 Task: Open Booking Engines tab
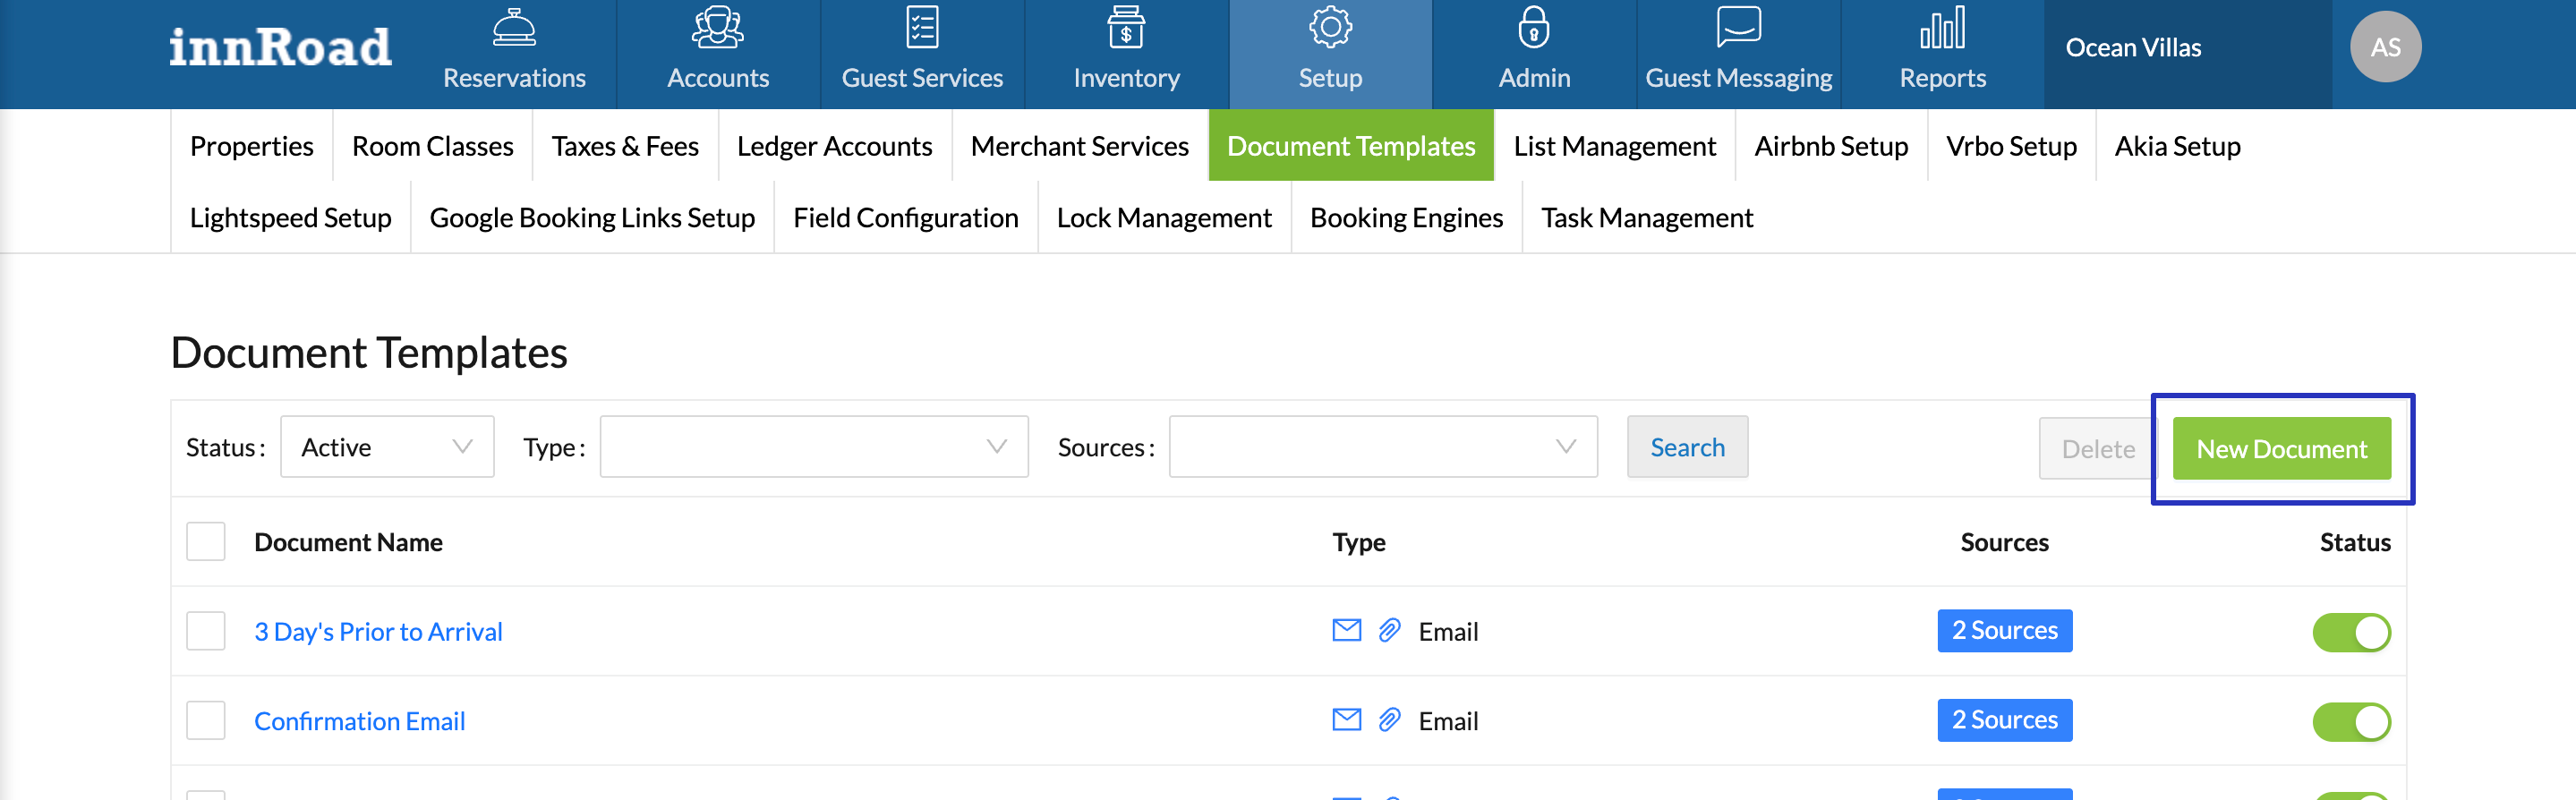[1406, 217]
